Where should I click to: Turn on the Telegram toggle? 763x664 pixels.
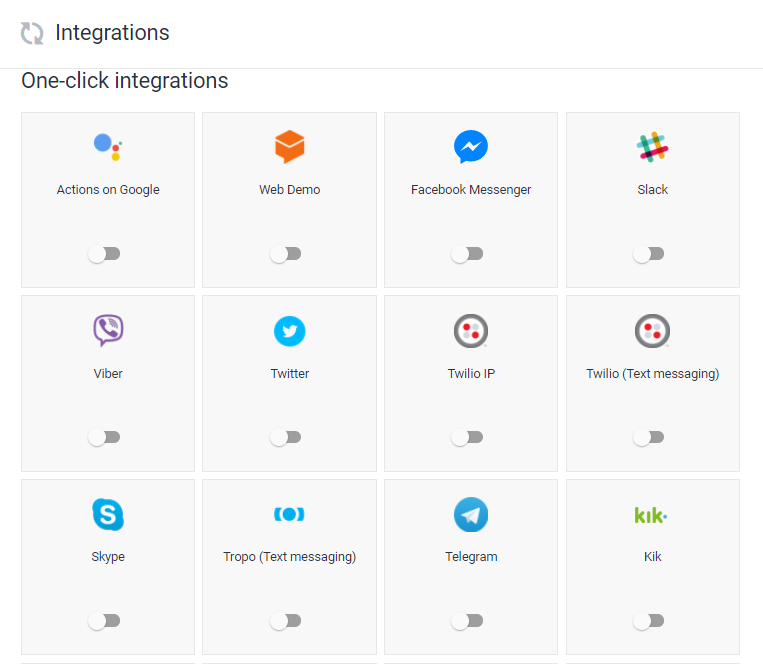pos(467,621)
